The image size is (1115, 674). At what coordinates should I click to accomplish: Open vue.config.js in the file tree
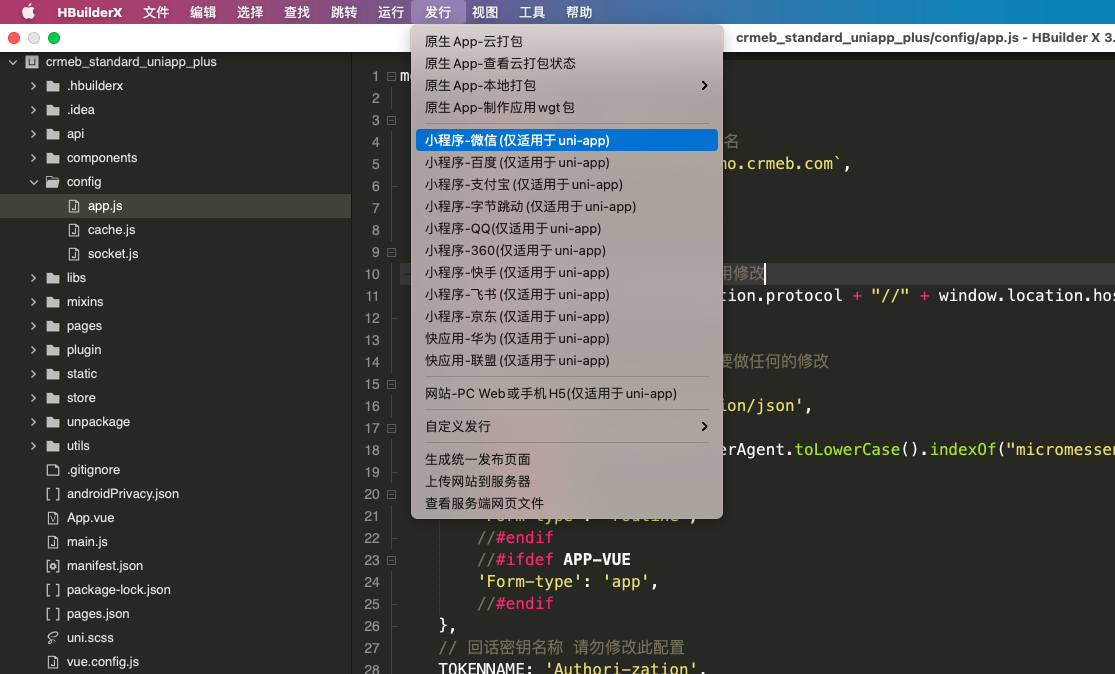pyautogui.click(x=102, y=662)
